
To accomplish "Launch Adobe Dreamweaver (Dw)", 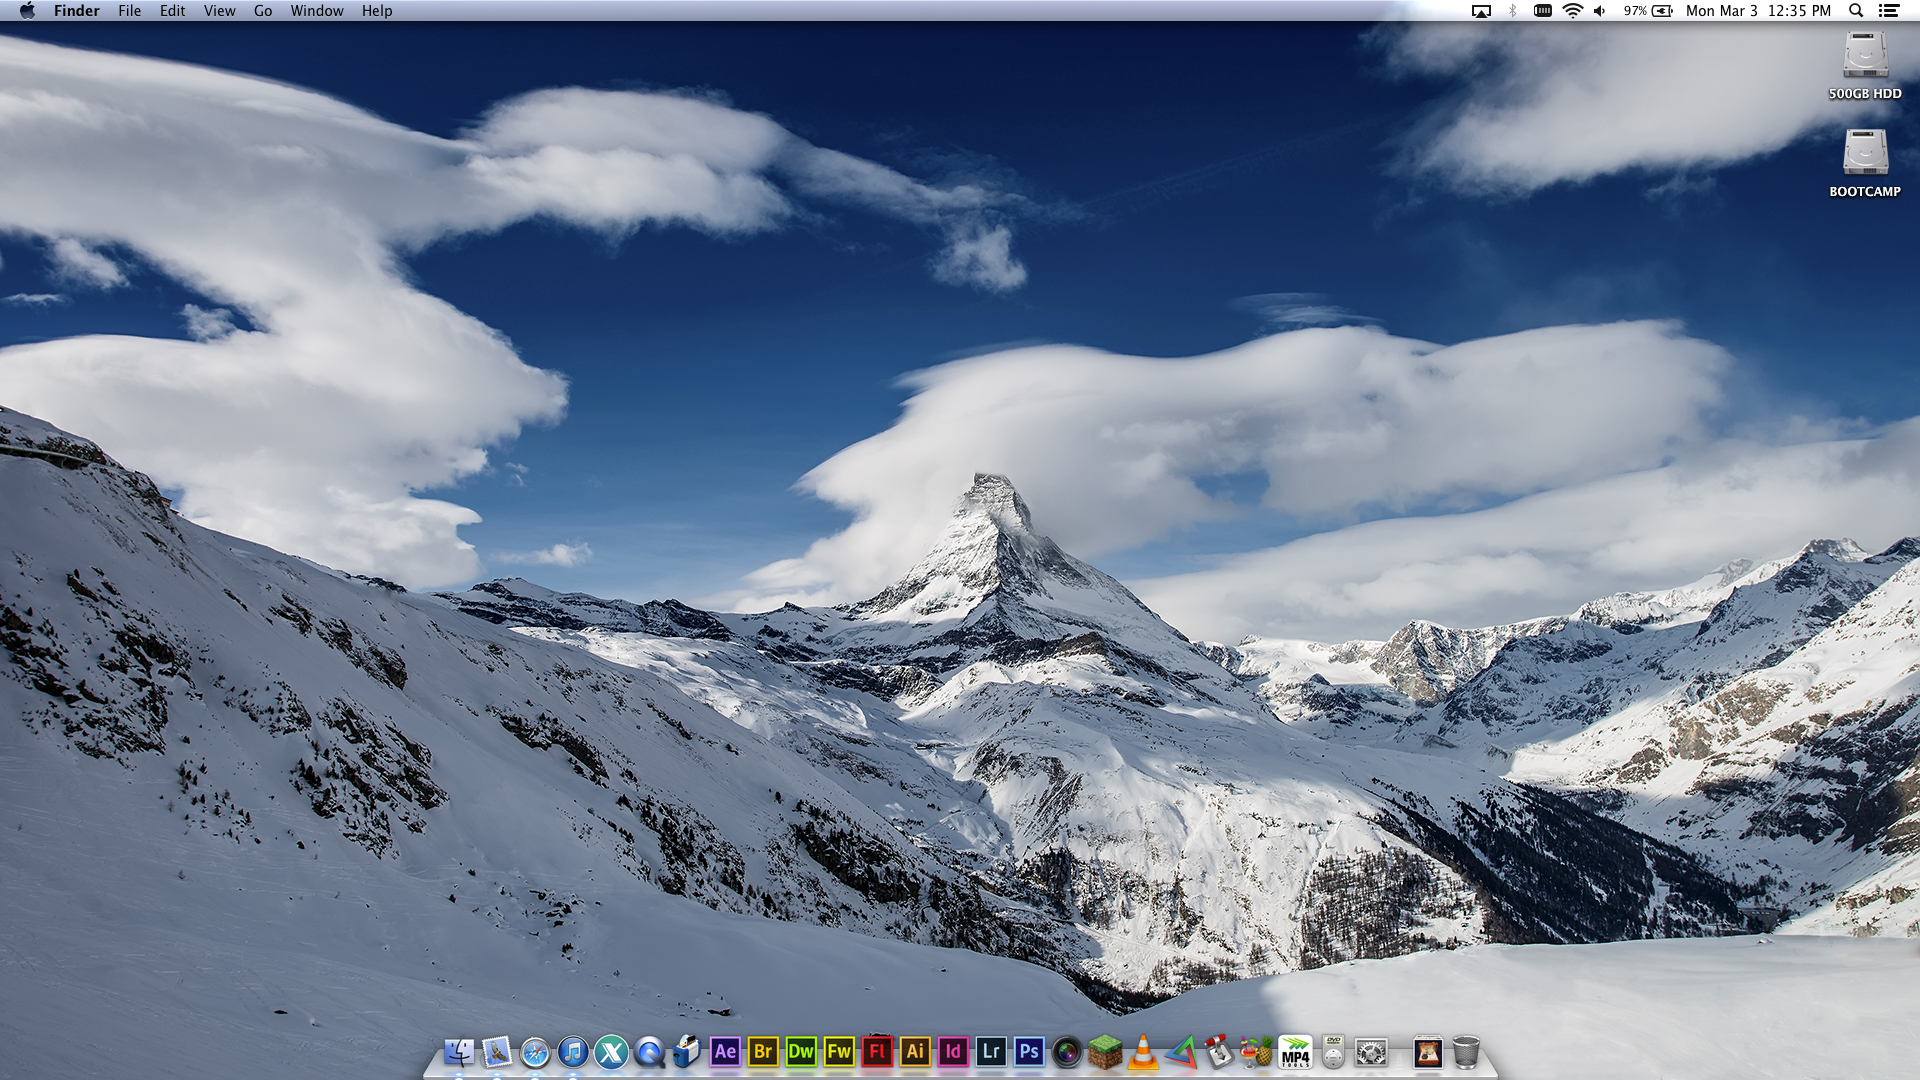I will [801, 1052].
